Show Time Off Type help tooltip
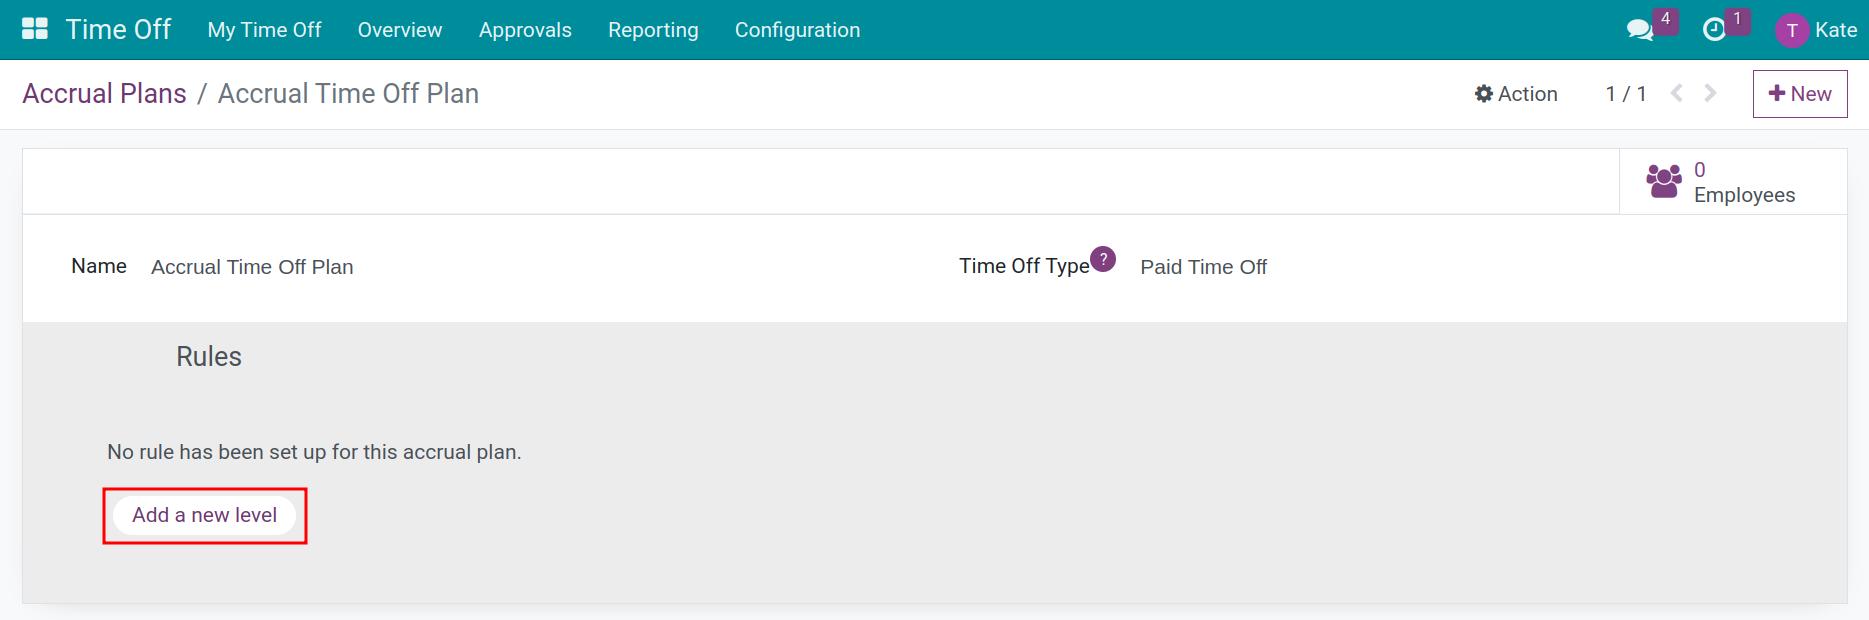Screen dimensions: 1869x620 click(x=1103, y=259)
